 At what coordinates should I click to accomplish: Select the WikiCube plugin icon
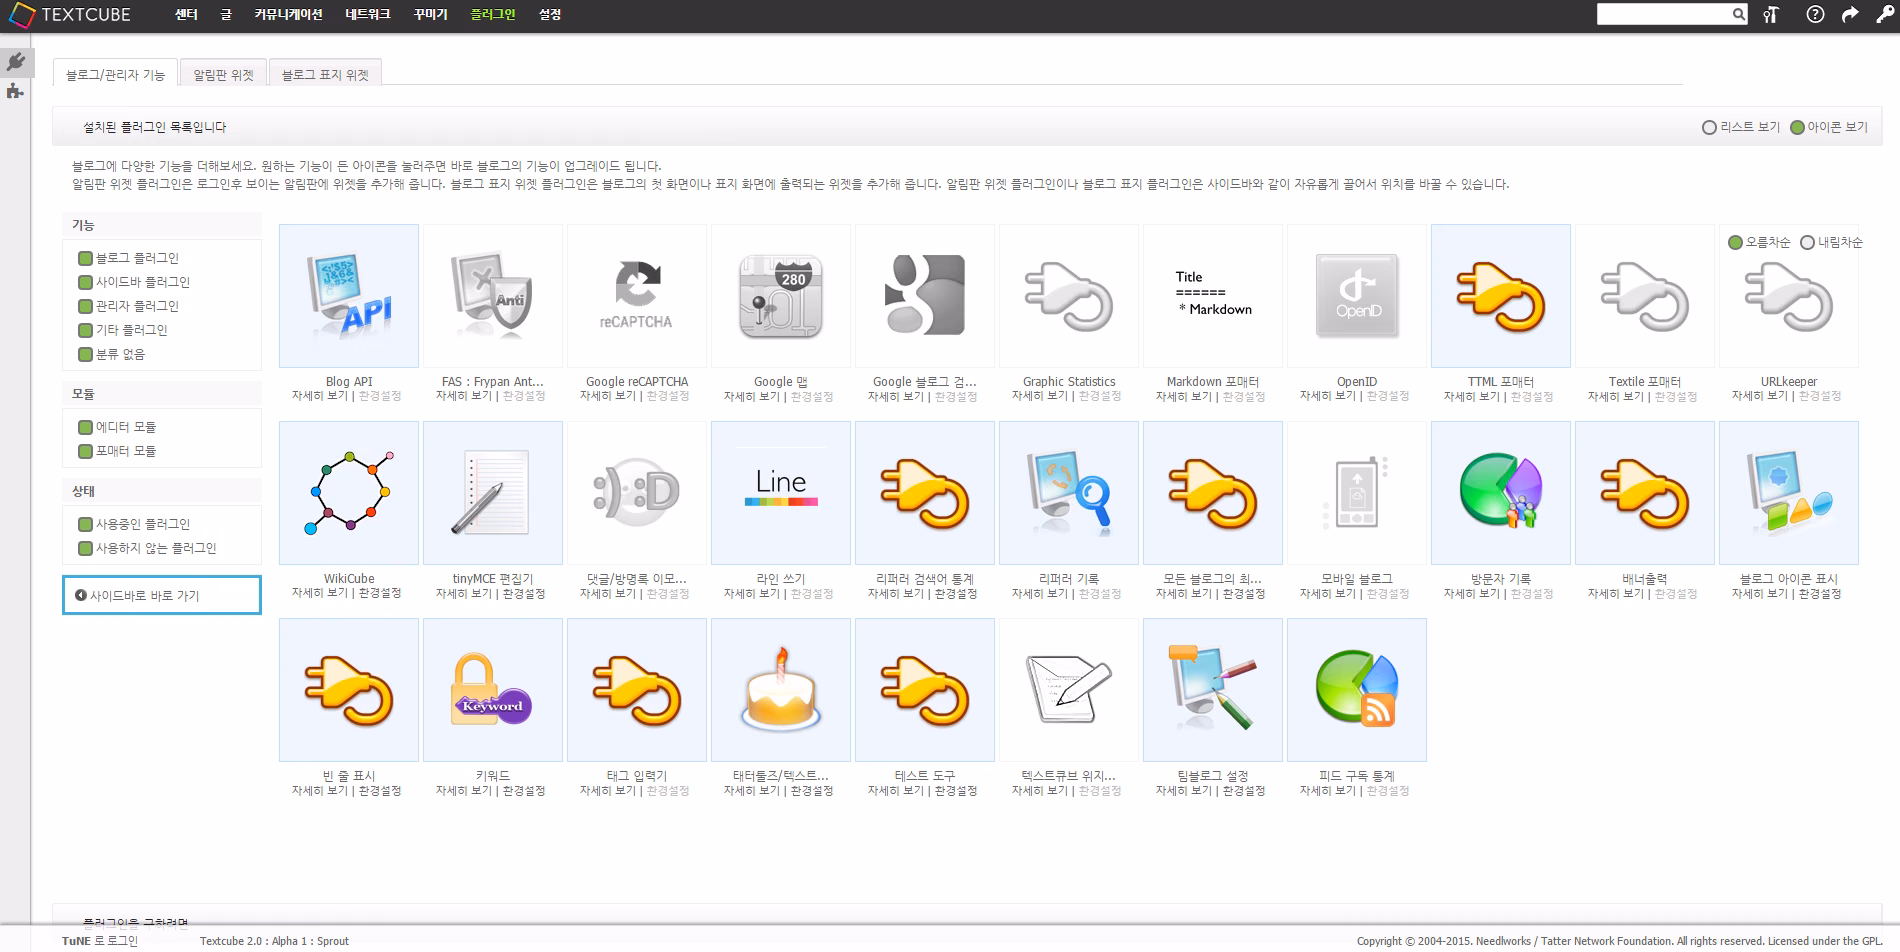point(349,493)
